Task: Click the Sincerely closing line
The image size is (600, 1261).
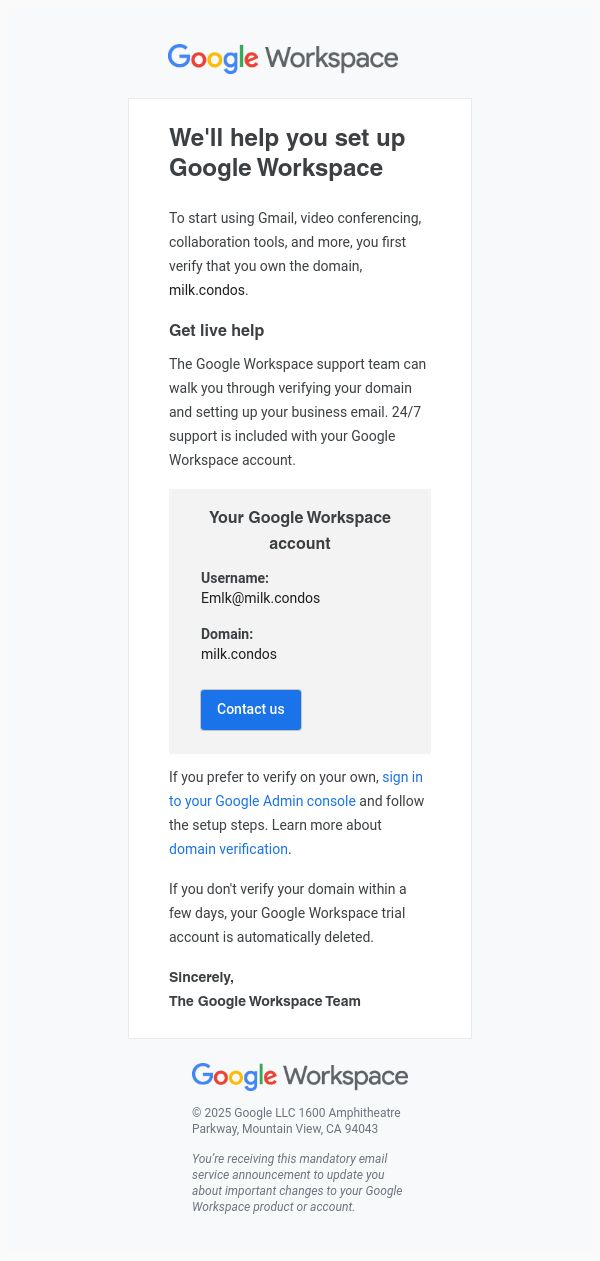Action: 201,977
